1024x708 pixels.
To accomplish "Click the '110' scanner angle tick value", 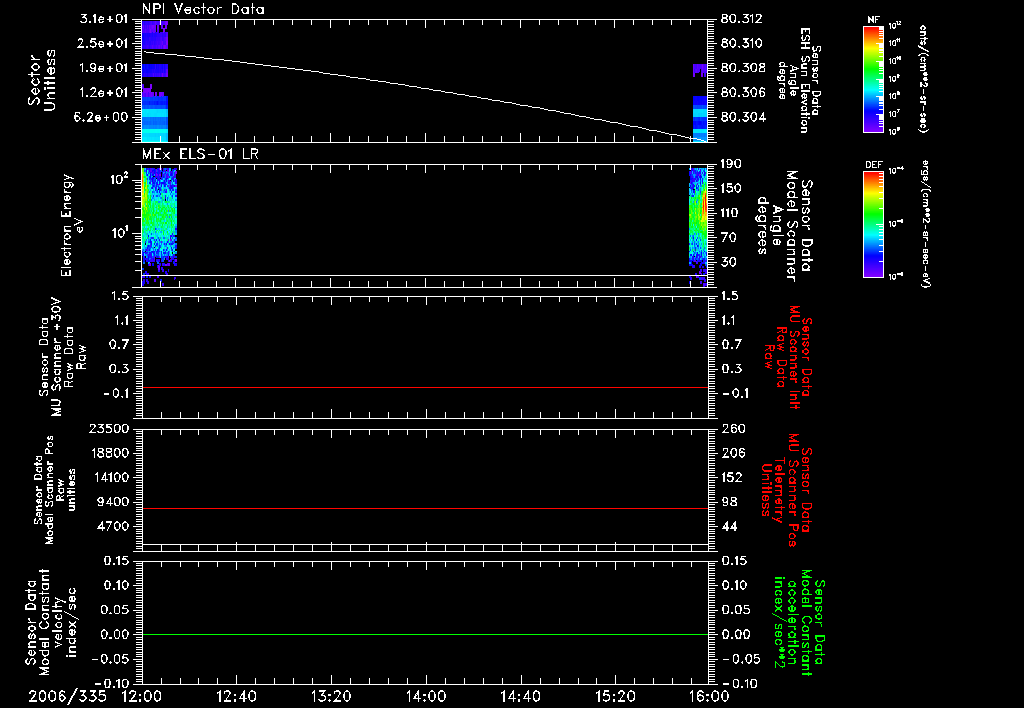I will 731,213.
